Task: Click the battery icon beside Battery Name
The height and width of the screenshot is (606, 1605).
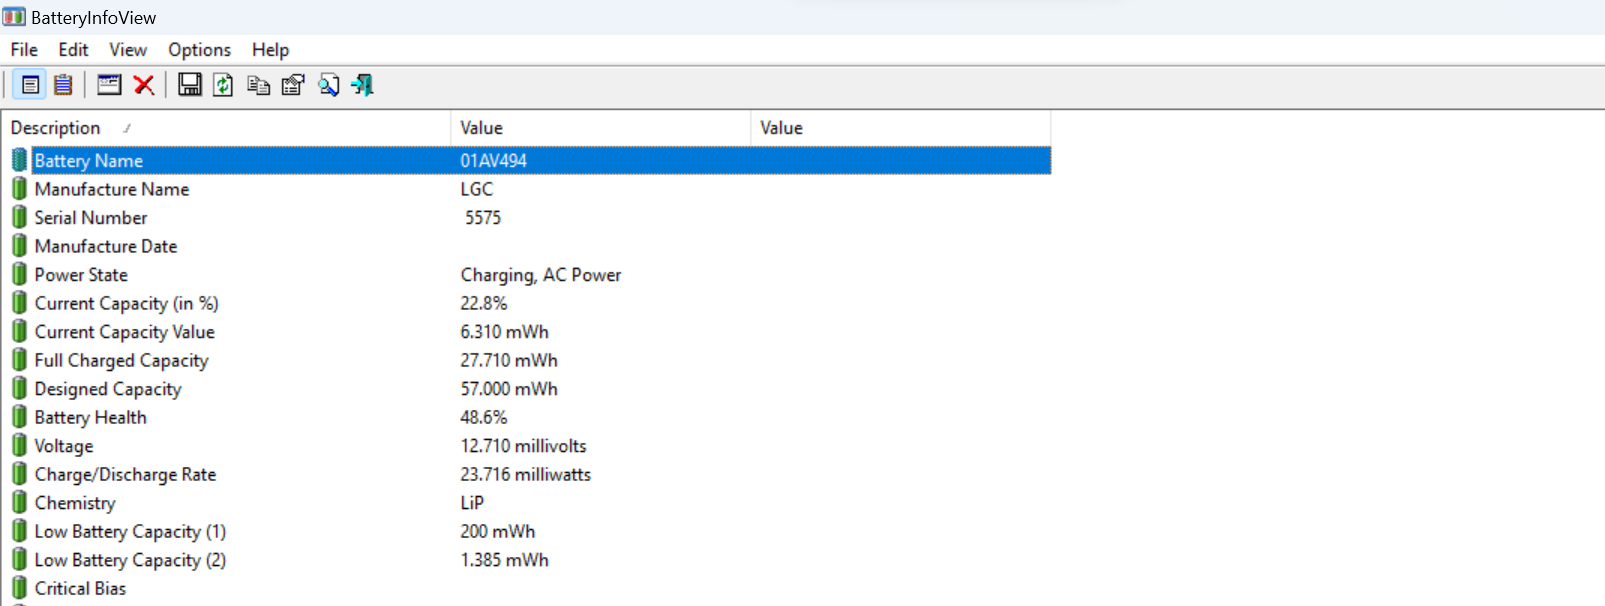Action: pos(19,160)
